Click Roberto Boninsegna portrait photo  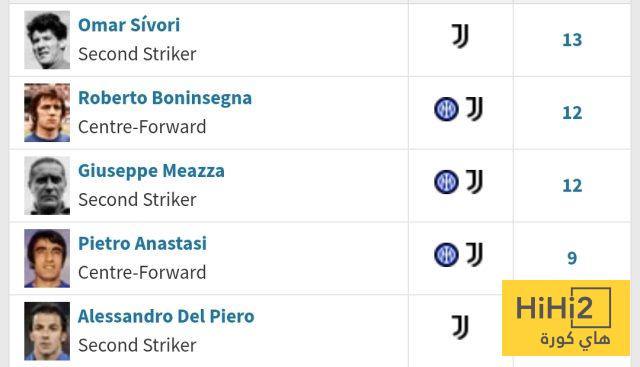(x=47, y=113)
